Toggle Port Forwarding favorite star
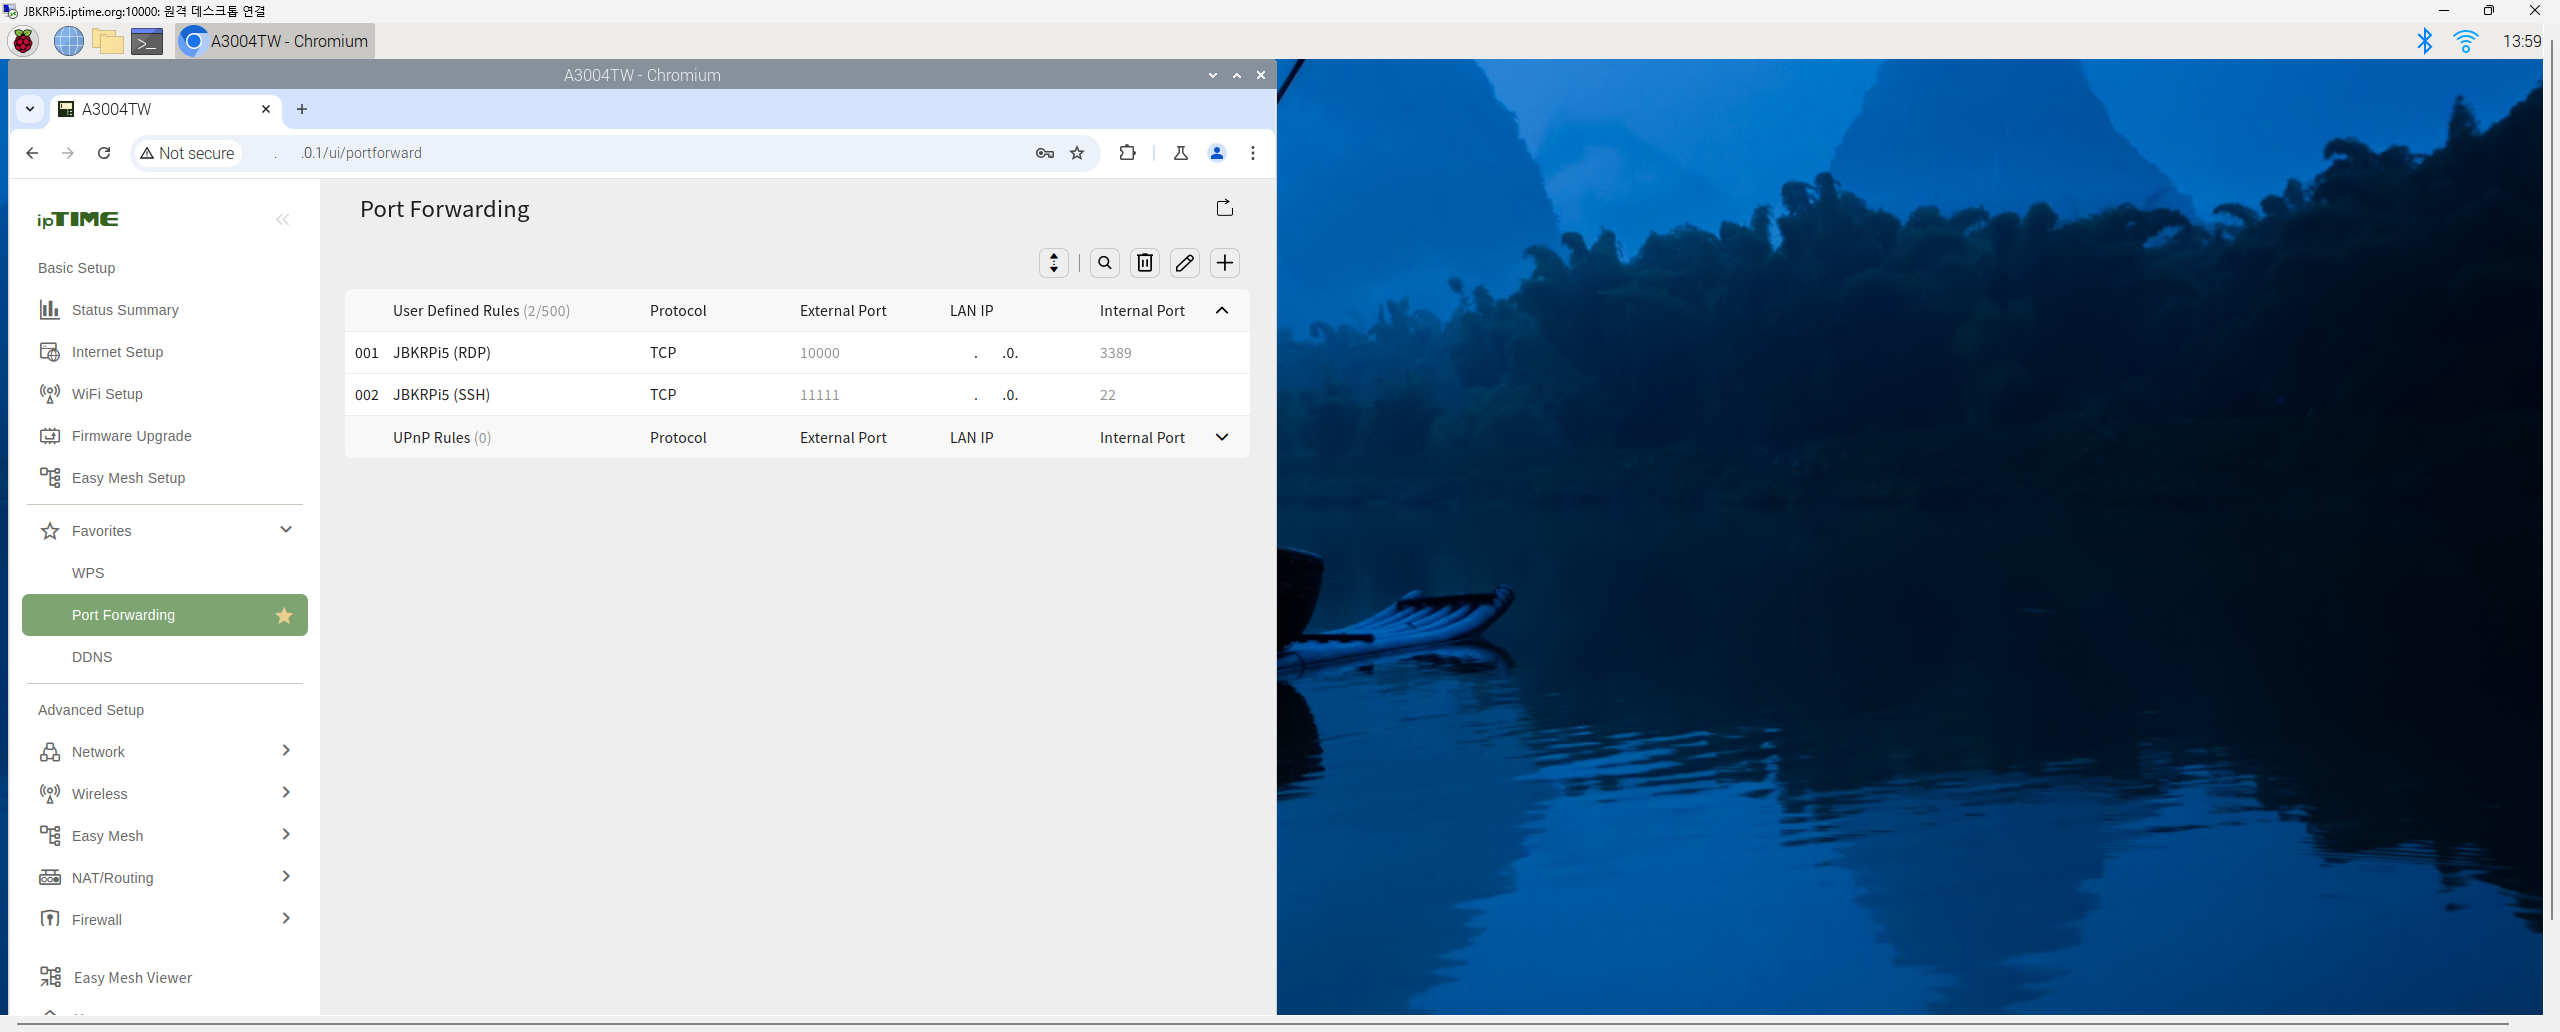Image resolution: width=2560 pixels, height=1032 pixels. click(284, 616)
